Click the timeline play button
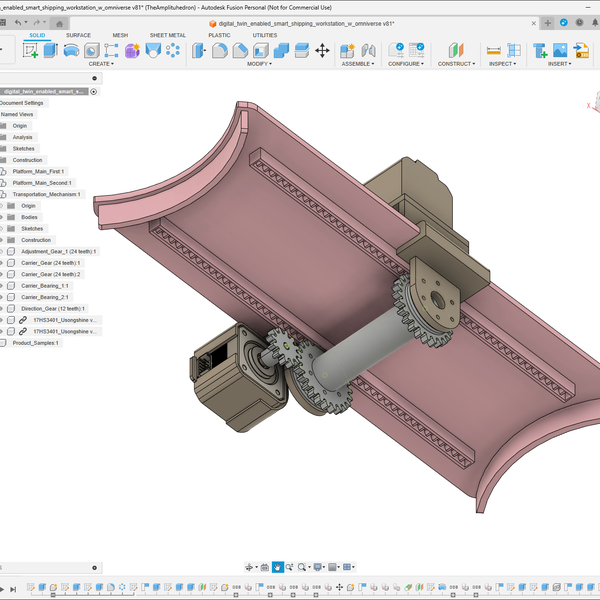Screen dimensions: 600x600 pos(3,589)
